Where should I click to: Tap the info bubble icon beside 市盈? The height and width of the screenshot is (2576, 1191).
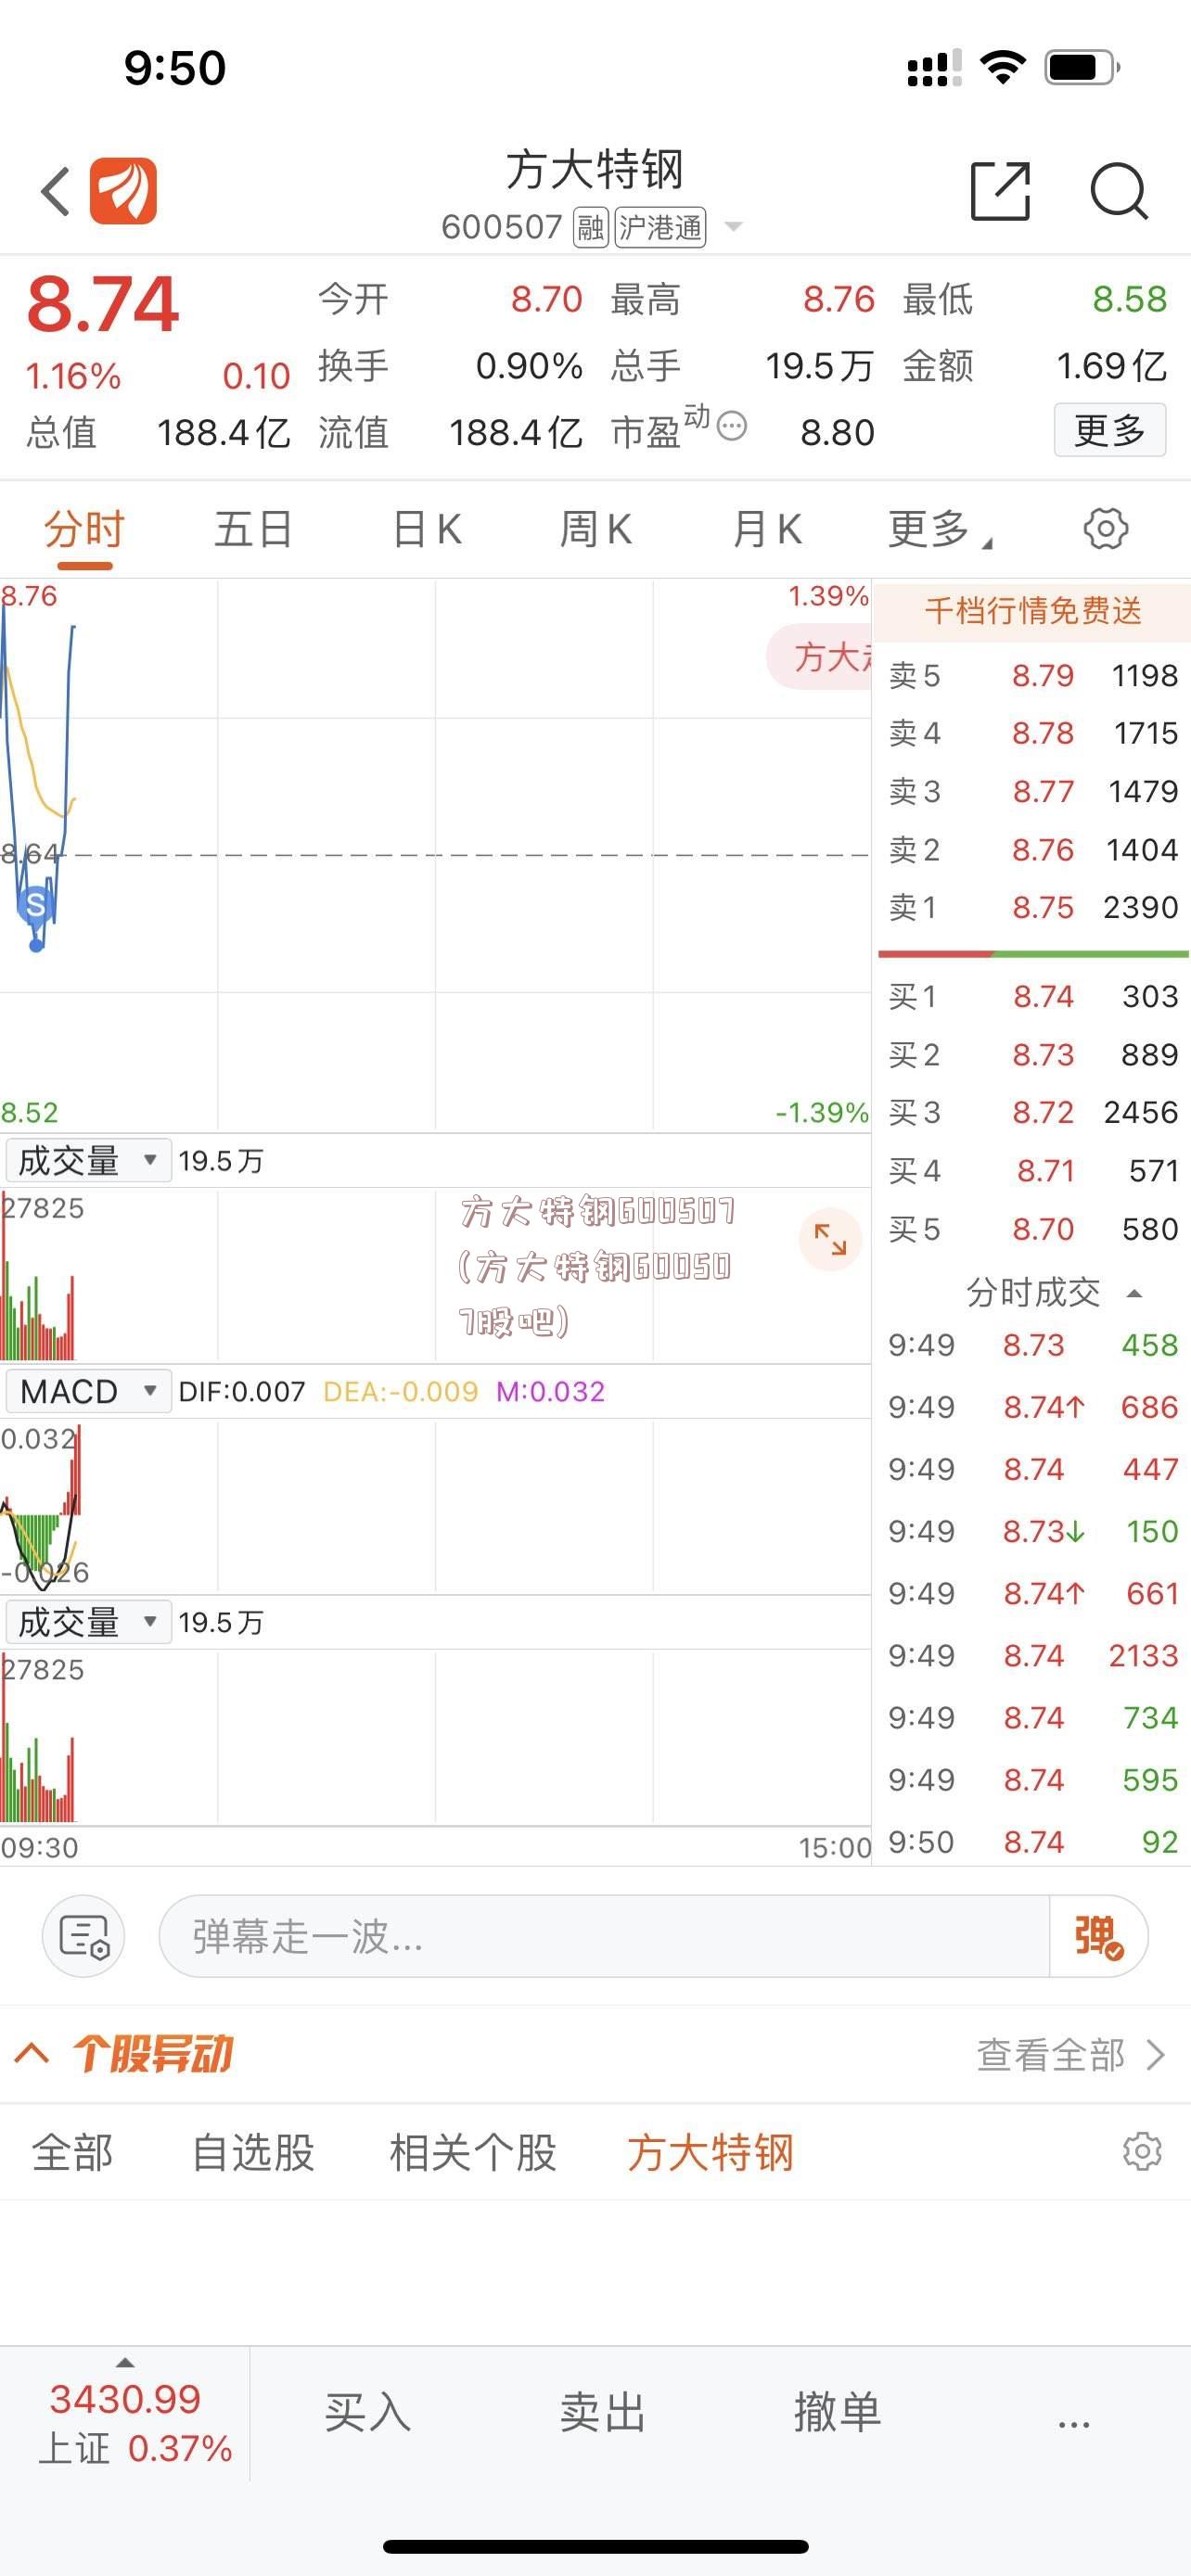[732, 427]
